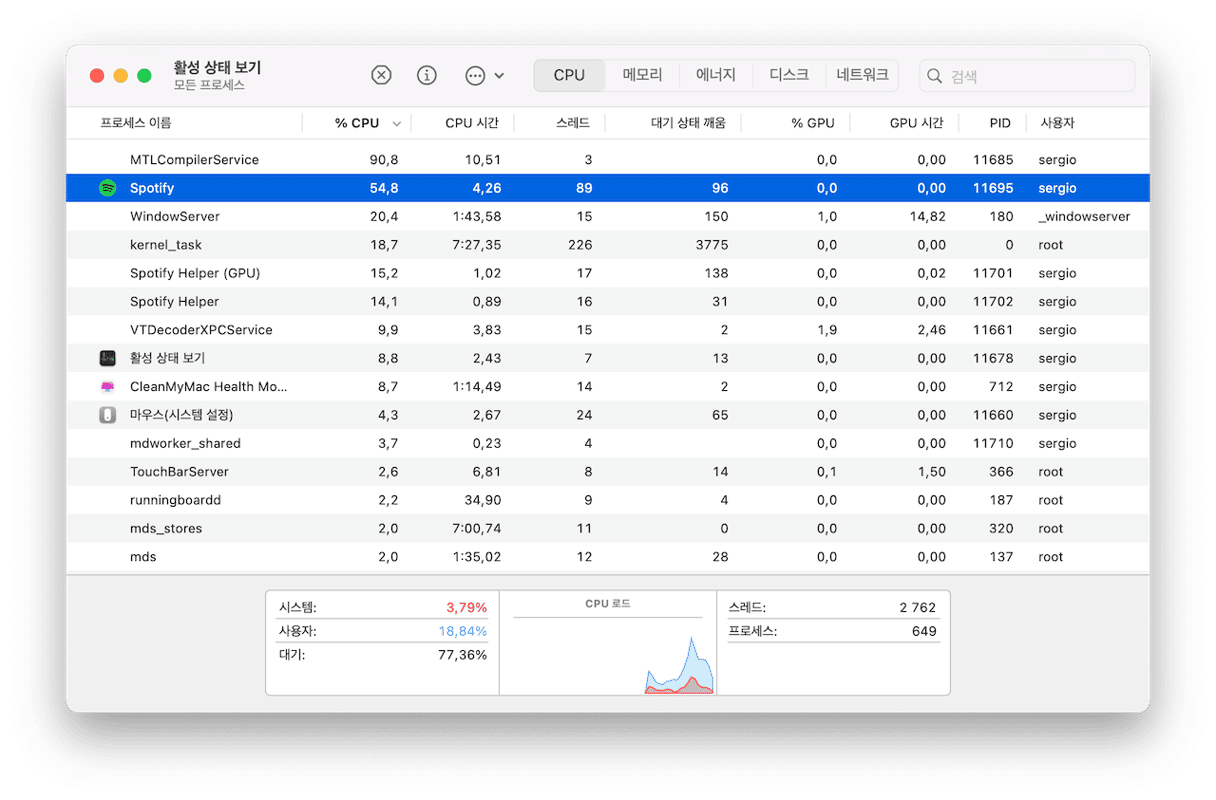Click the window's yellow minimize button
Image resolution: width=1216 pixels, height=800 pixels.
121,76
